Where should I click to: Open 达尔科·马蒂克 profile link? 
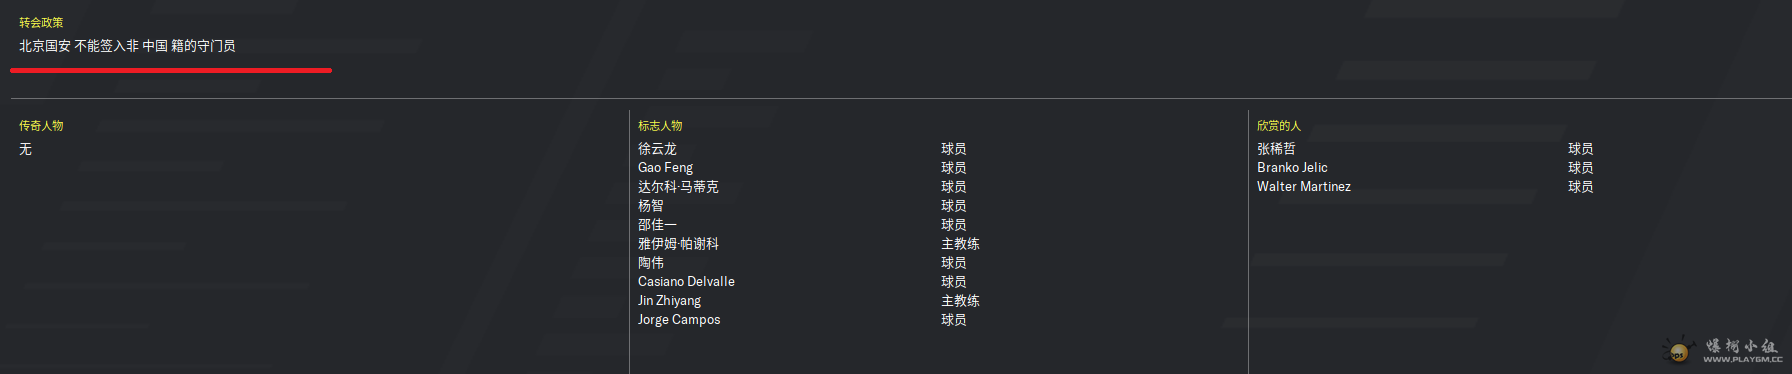[x=678, y=187]
